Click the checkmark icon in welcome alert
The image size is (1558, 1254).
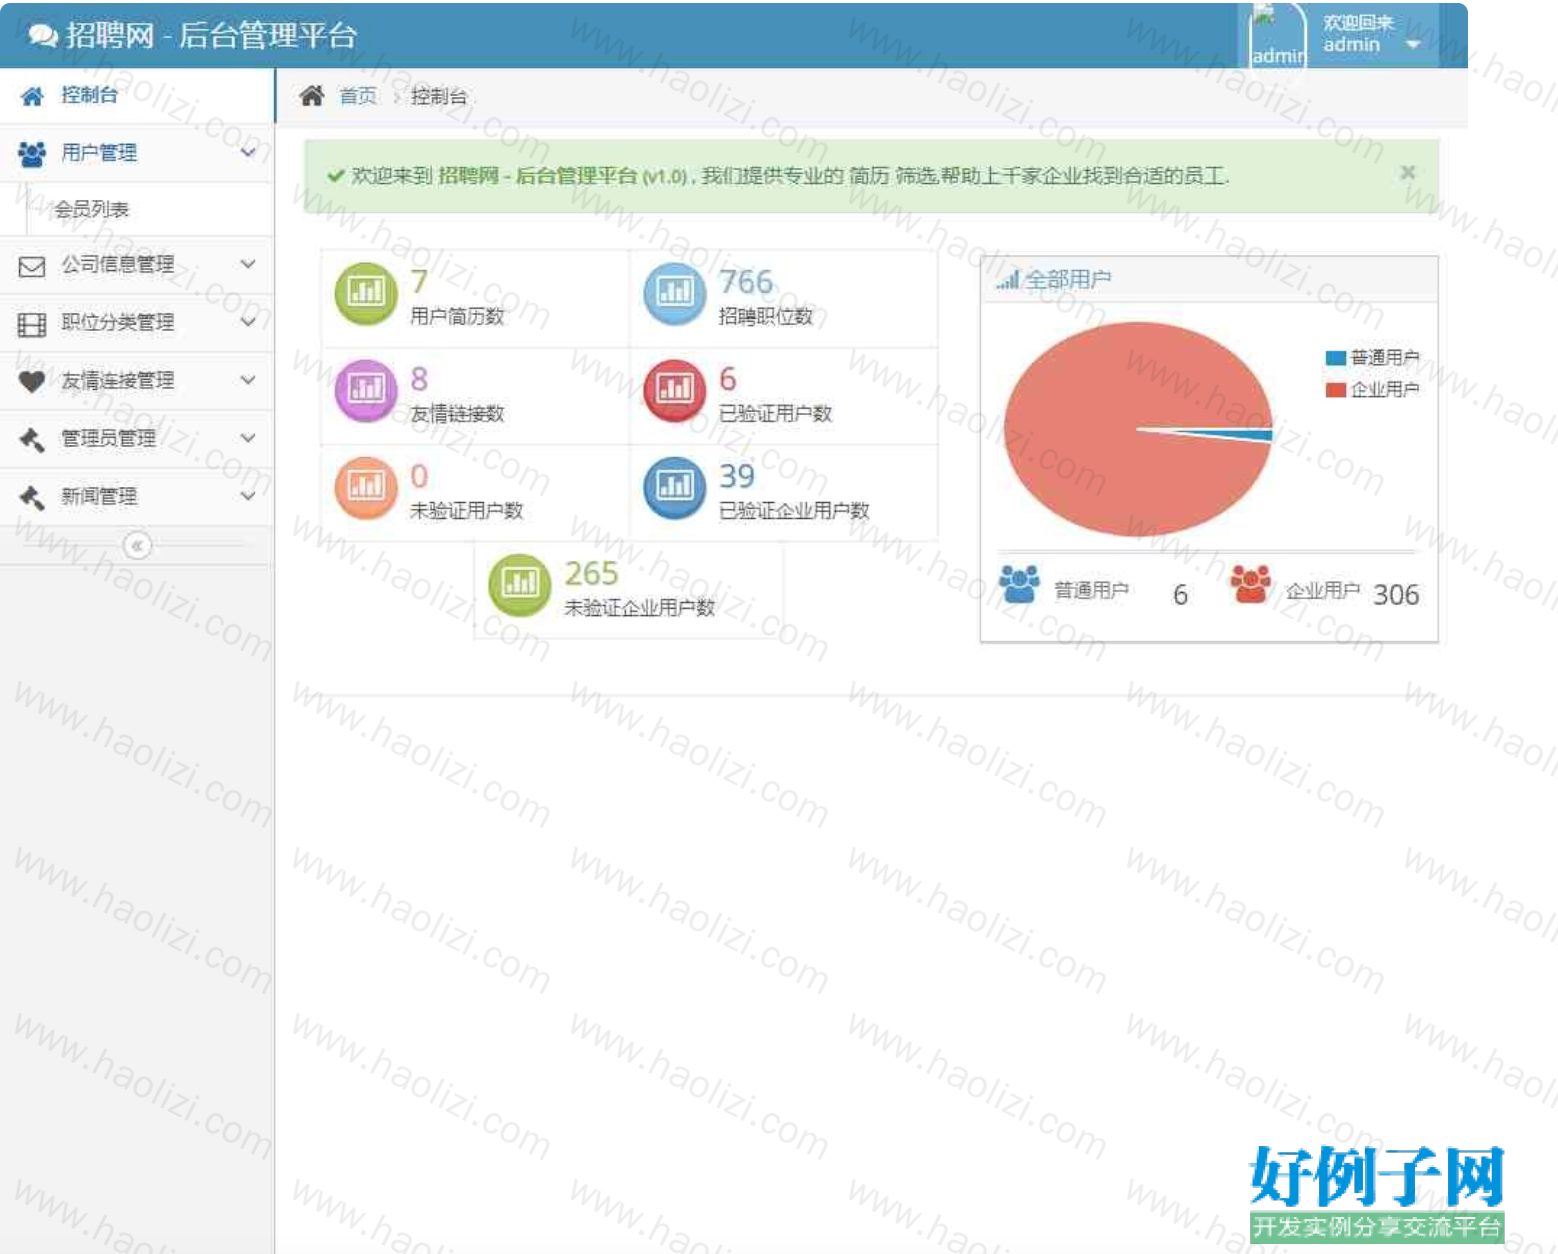336,176
